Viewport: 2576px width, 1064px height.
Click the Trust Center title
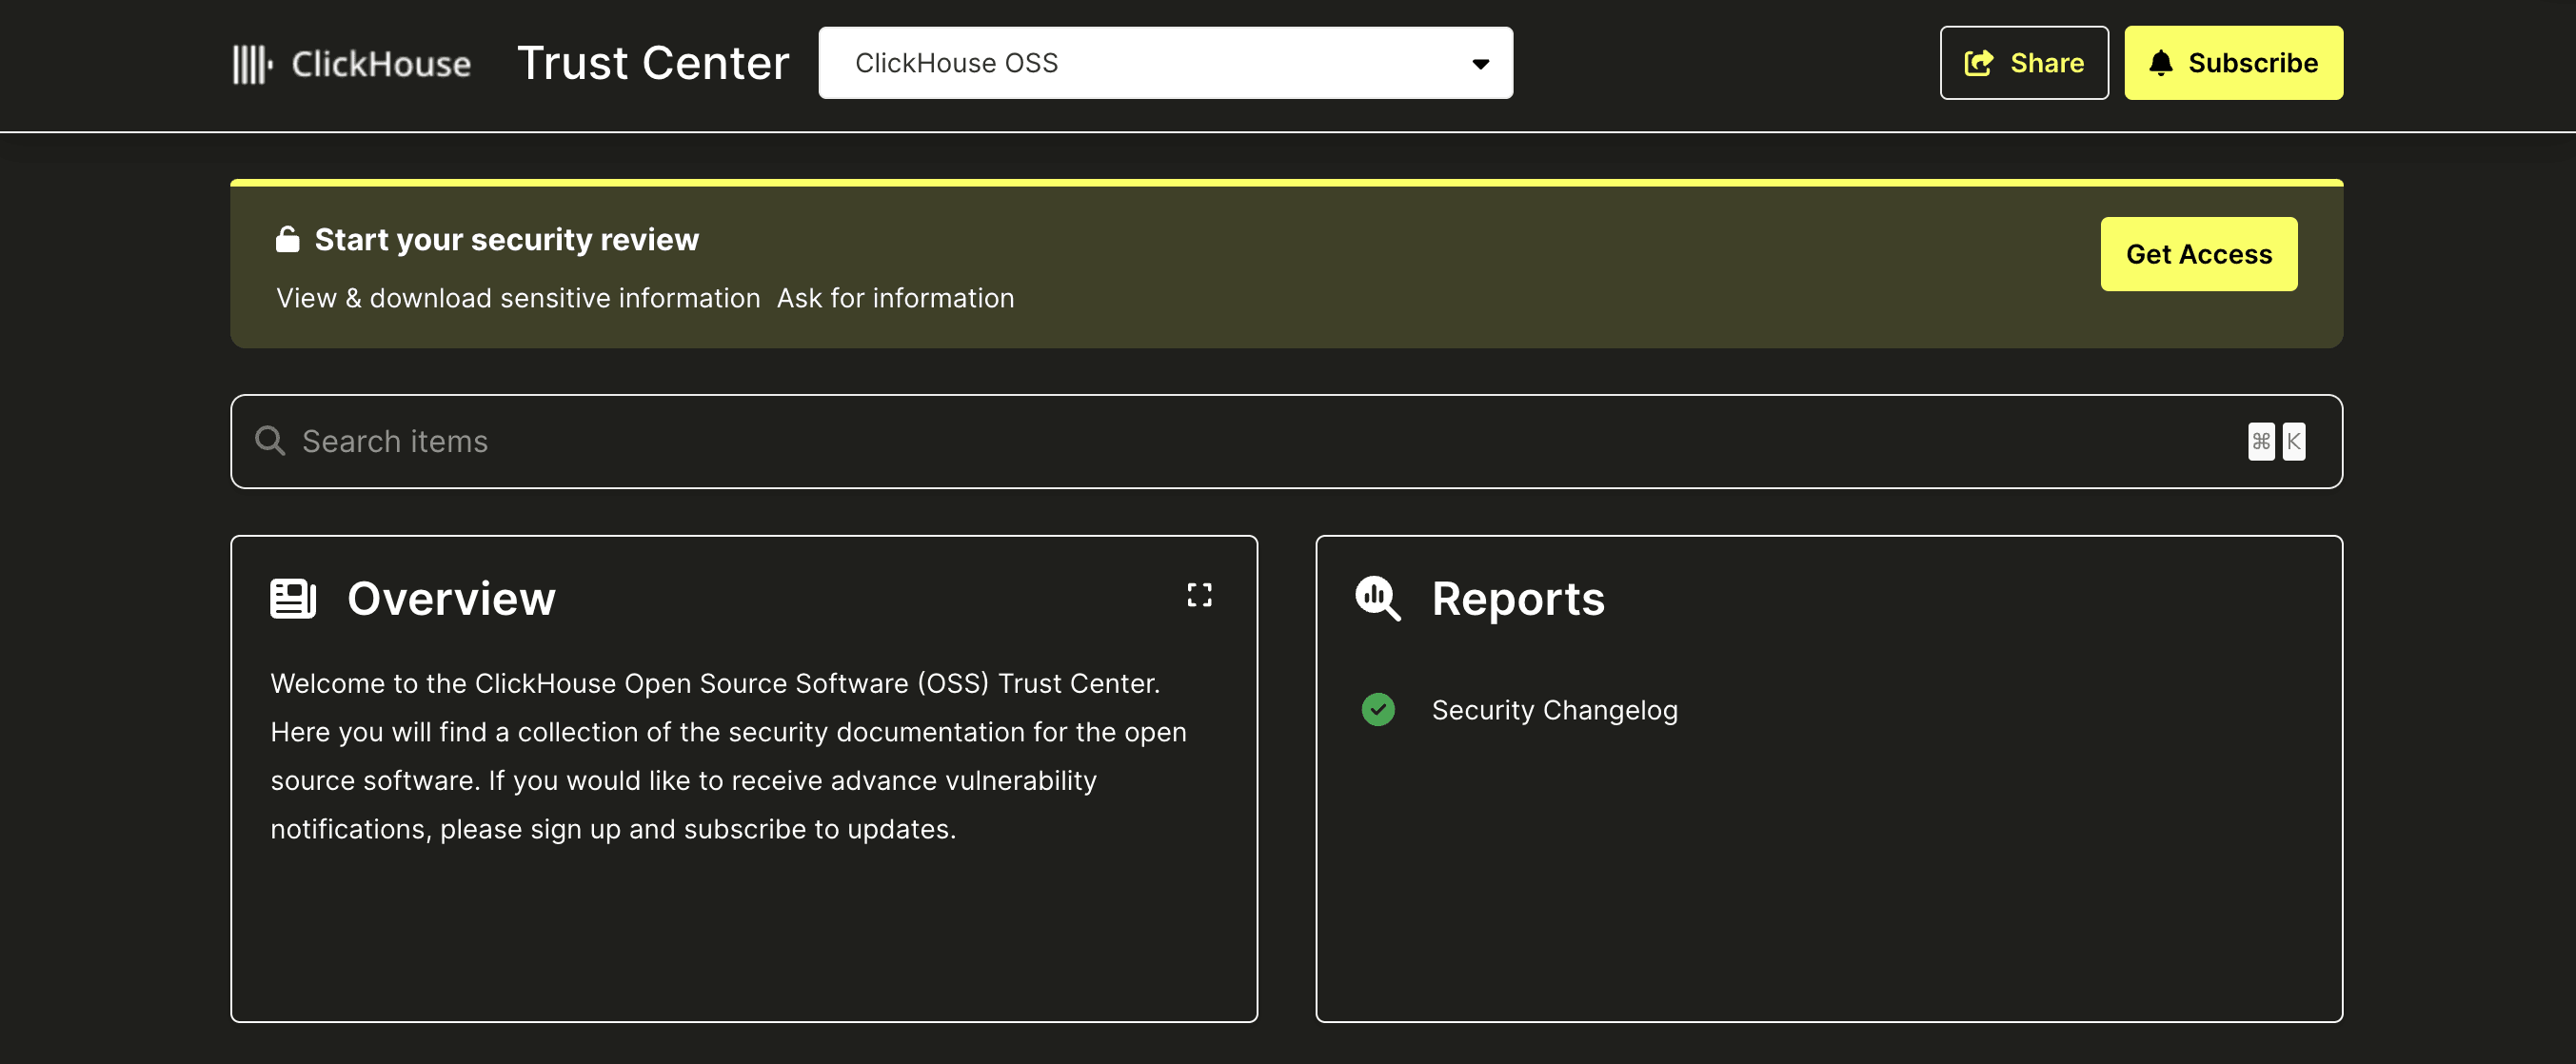click(x=653, y=63)
